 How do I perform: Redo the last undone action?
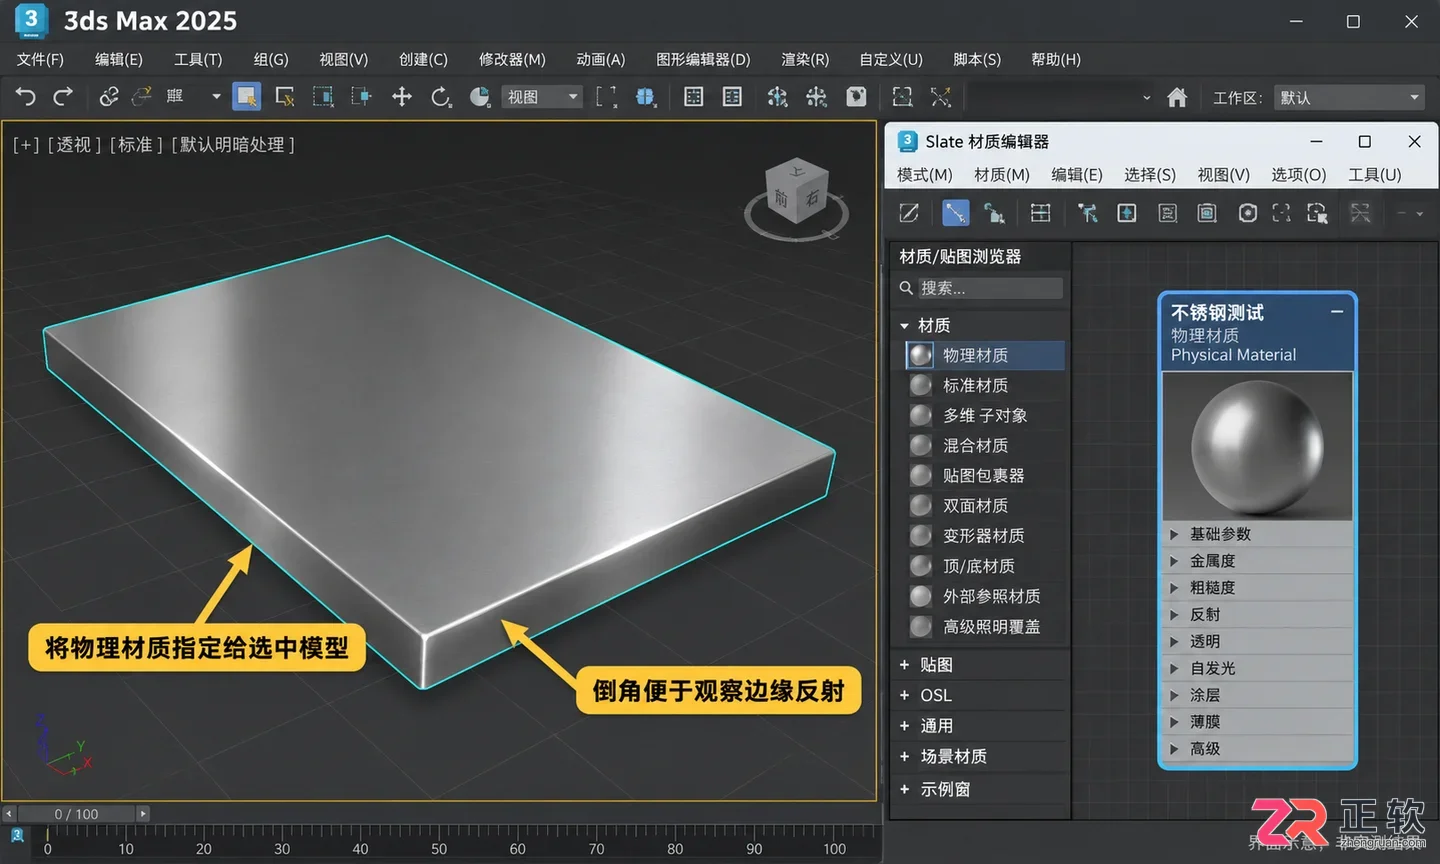[x=63, y=97]
